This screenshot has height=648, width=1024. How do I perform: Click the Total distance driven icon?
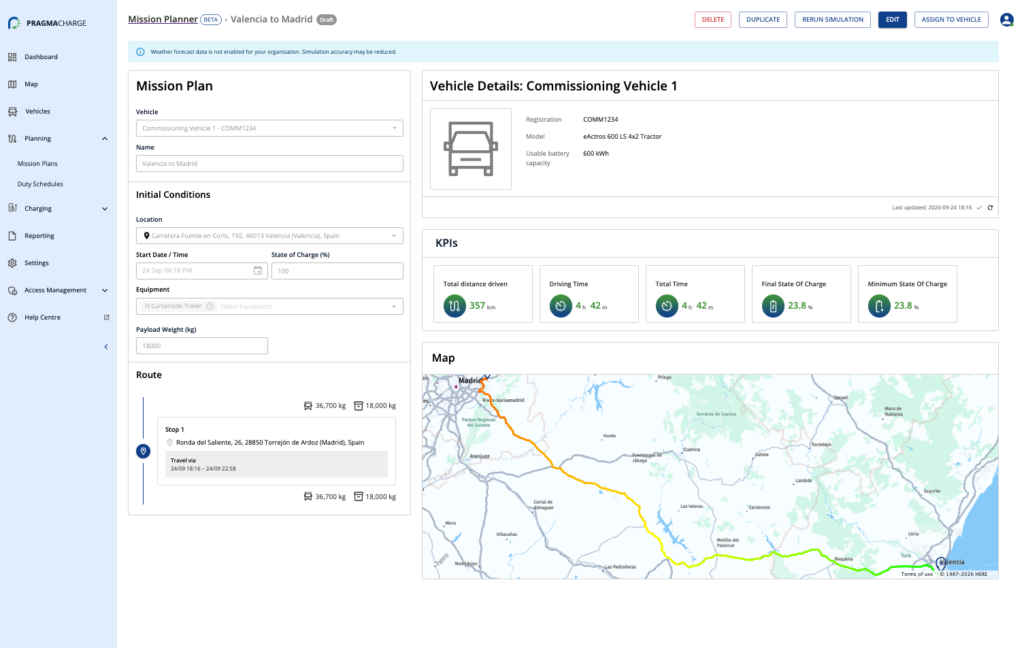tap(455, 306)
